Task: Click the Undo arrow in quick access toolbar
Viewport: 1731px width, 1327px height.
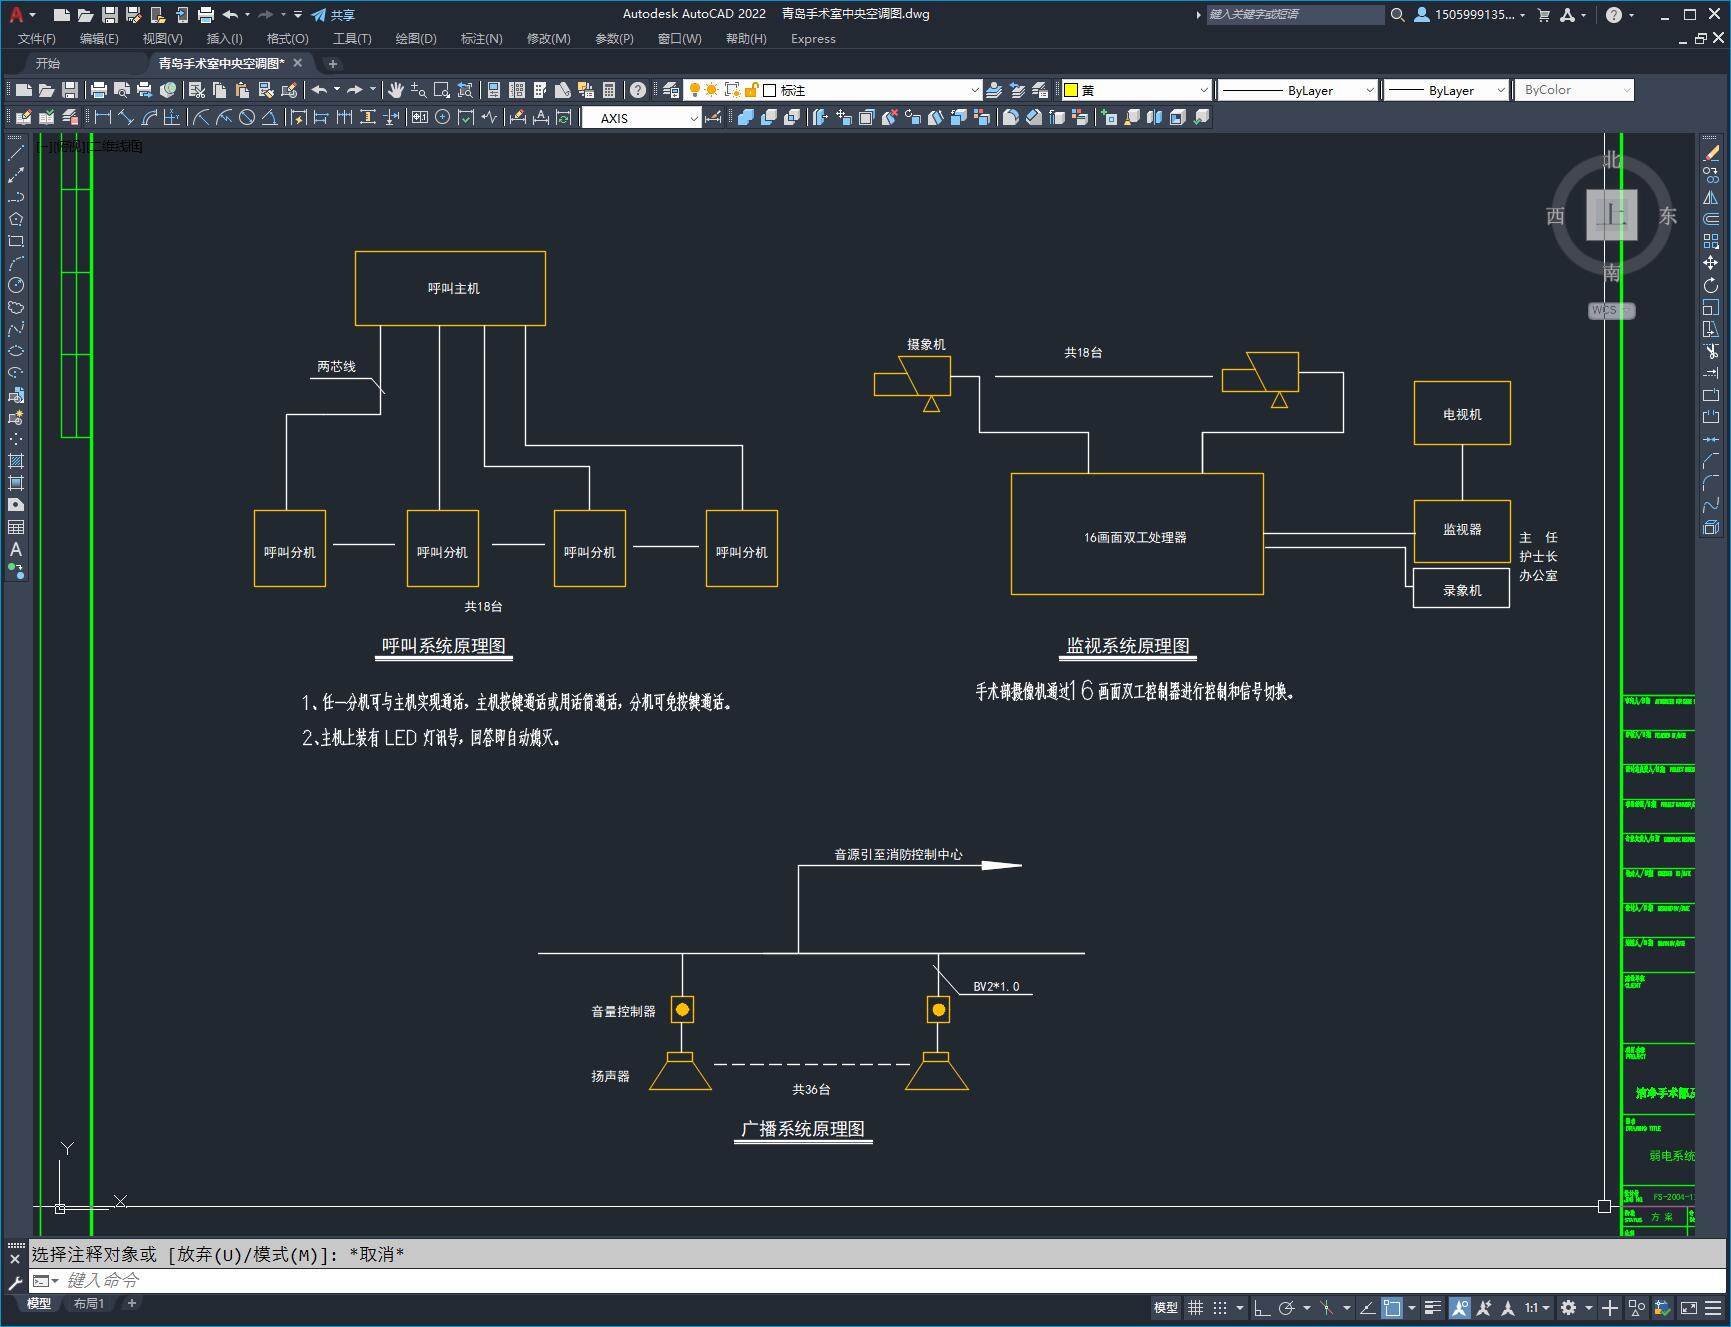Action: coord(230,14)
